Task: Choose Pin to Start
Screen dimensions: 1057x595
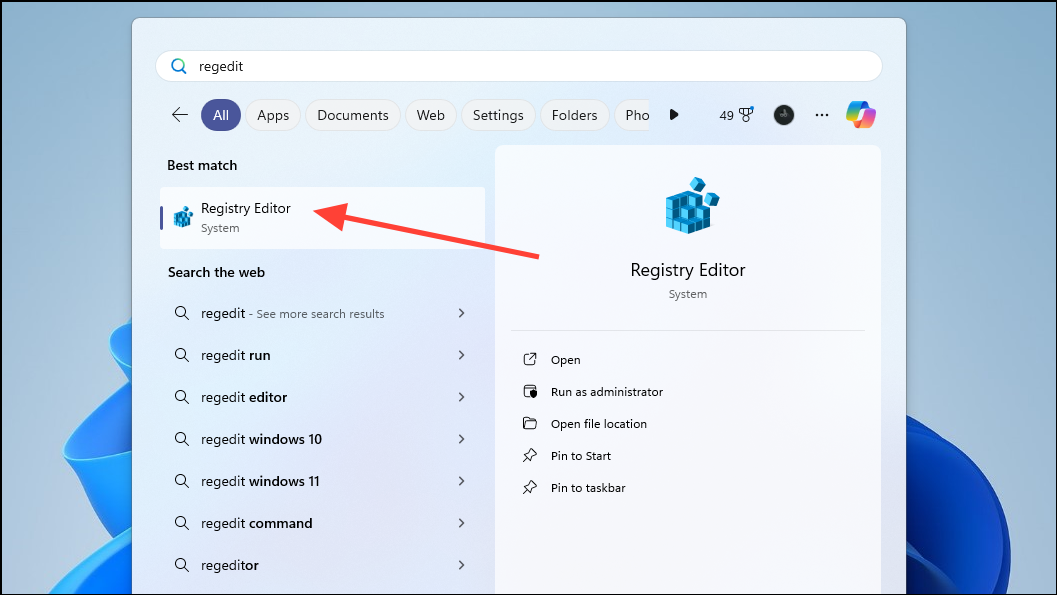Action: (580, 456)
